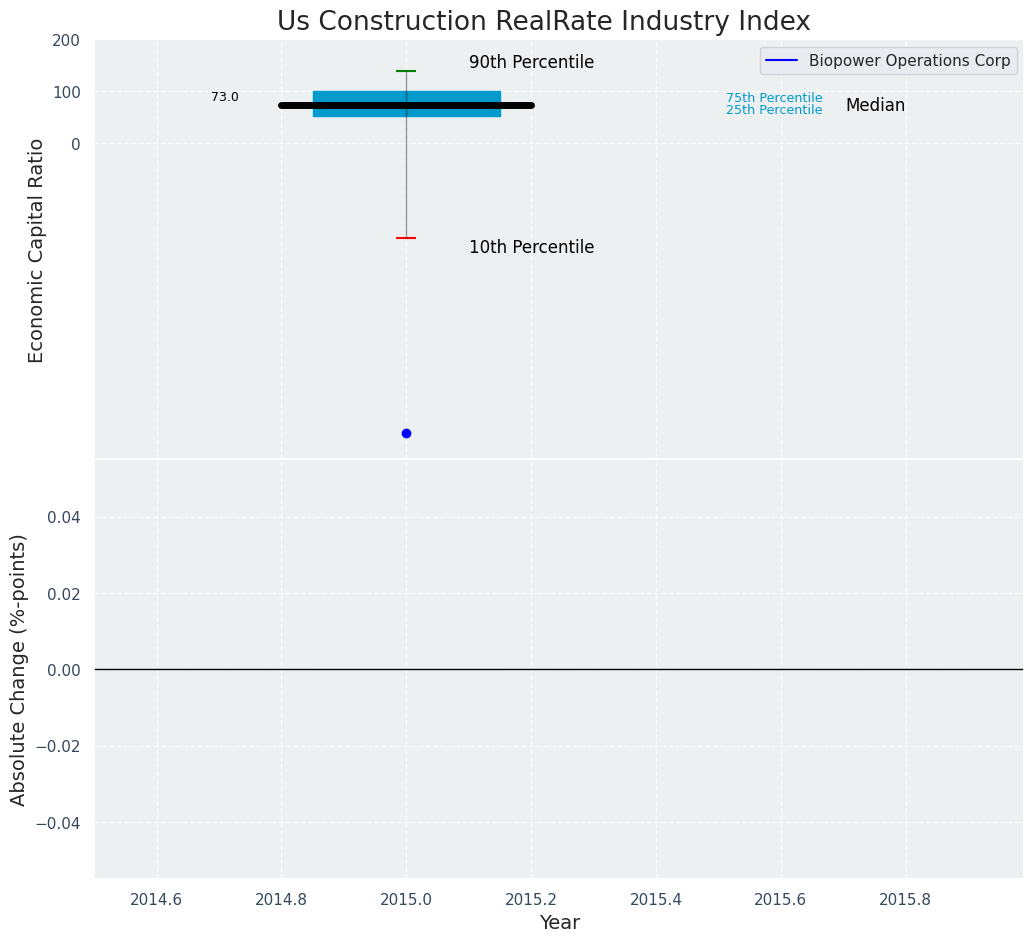Click the blue Biopower Operations Corp data point

pos(406,433)
